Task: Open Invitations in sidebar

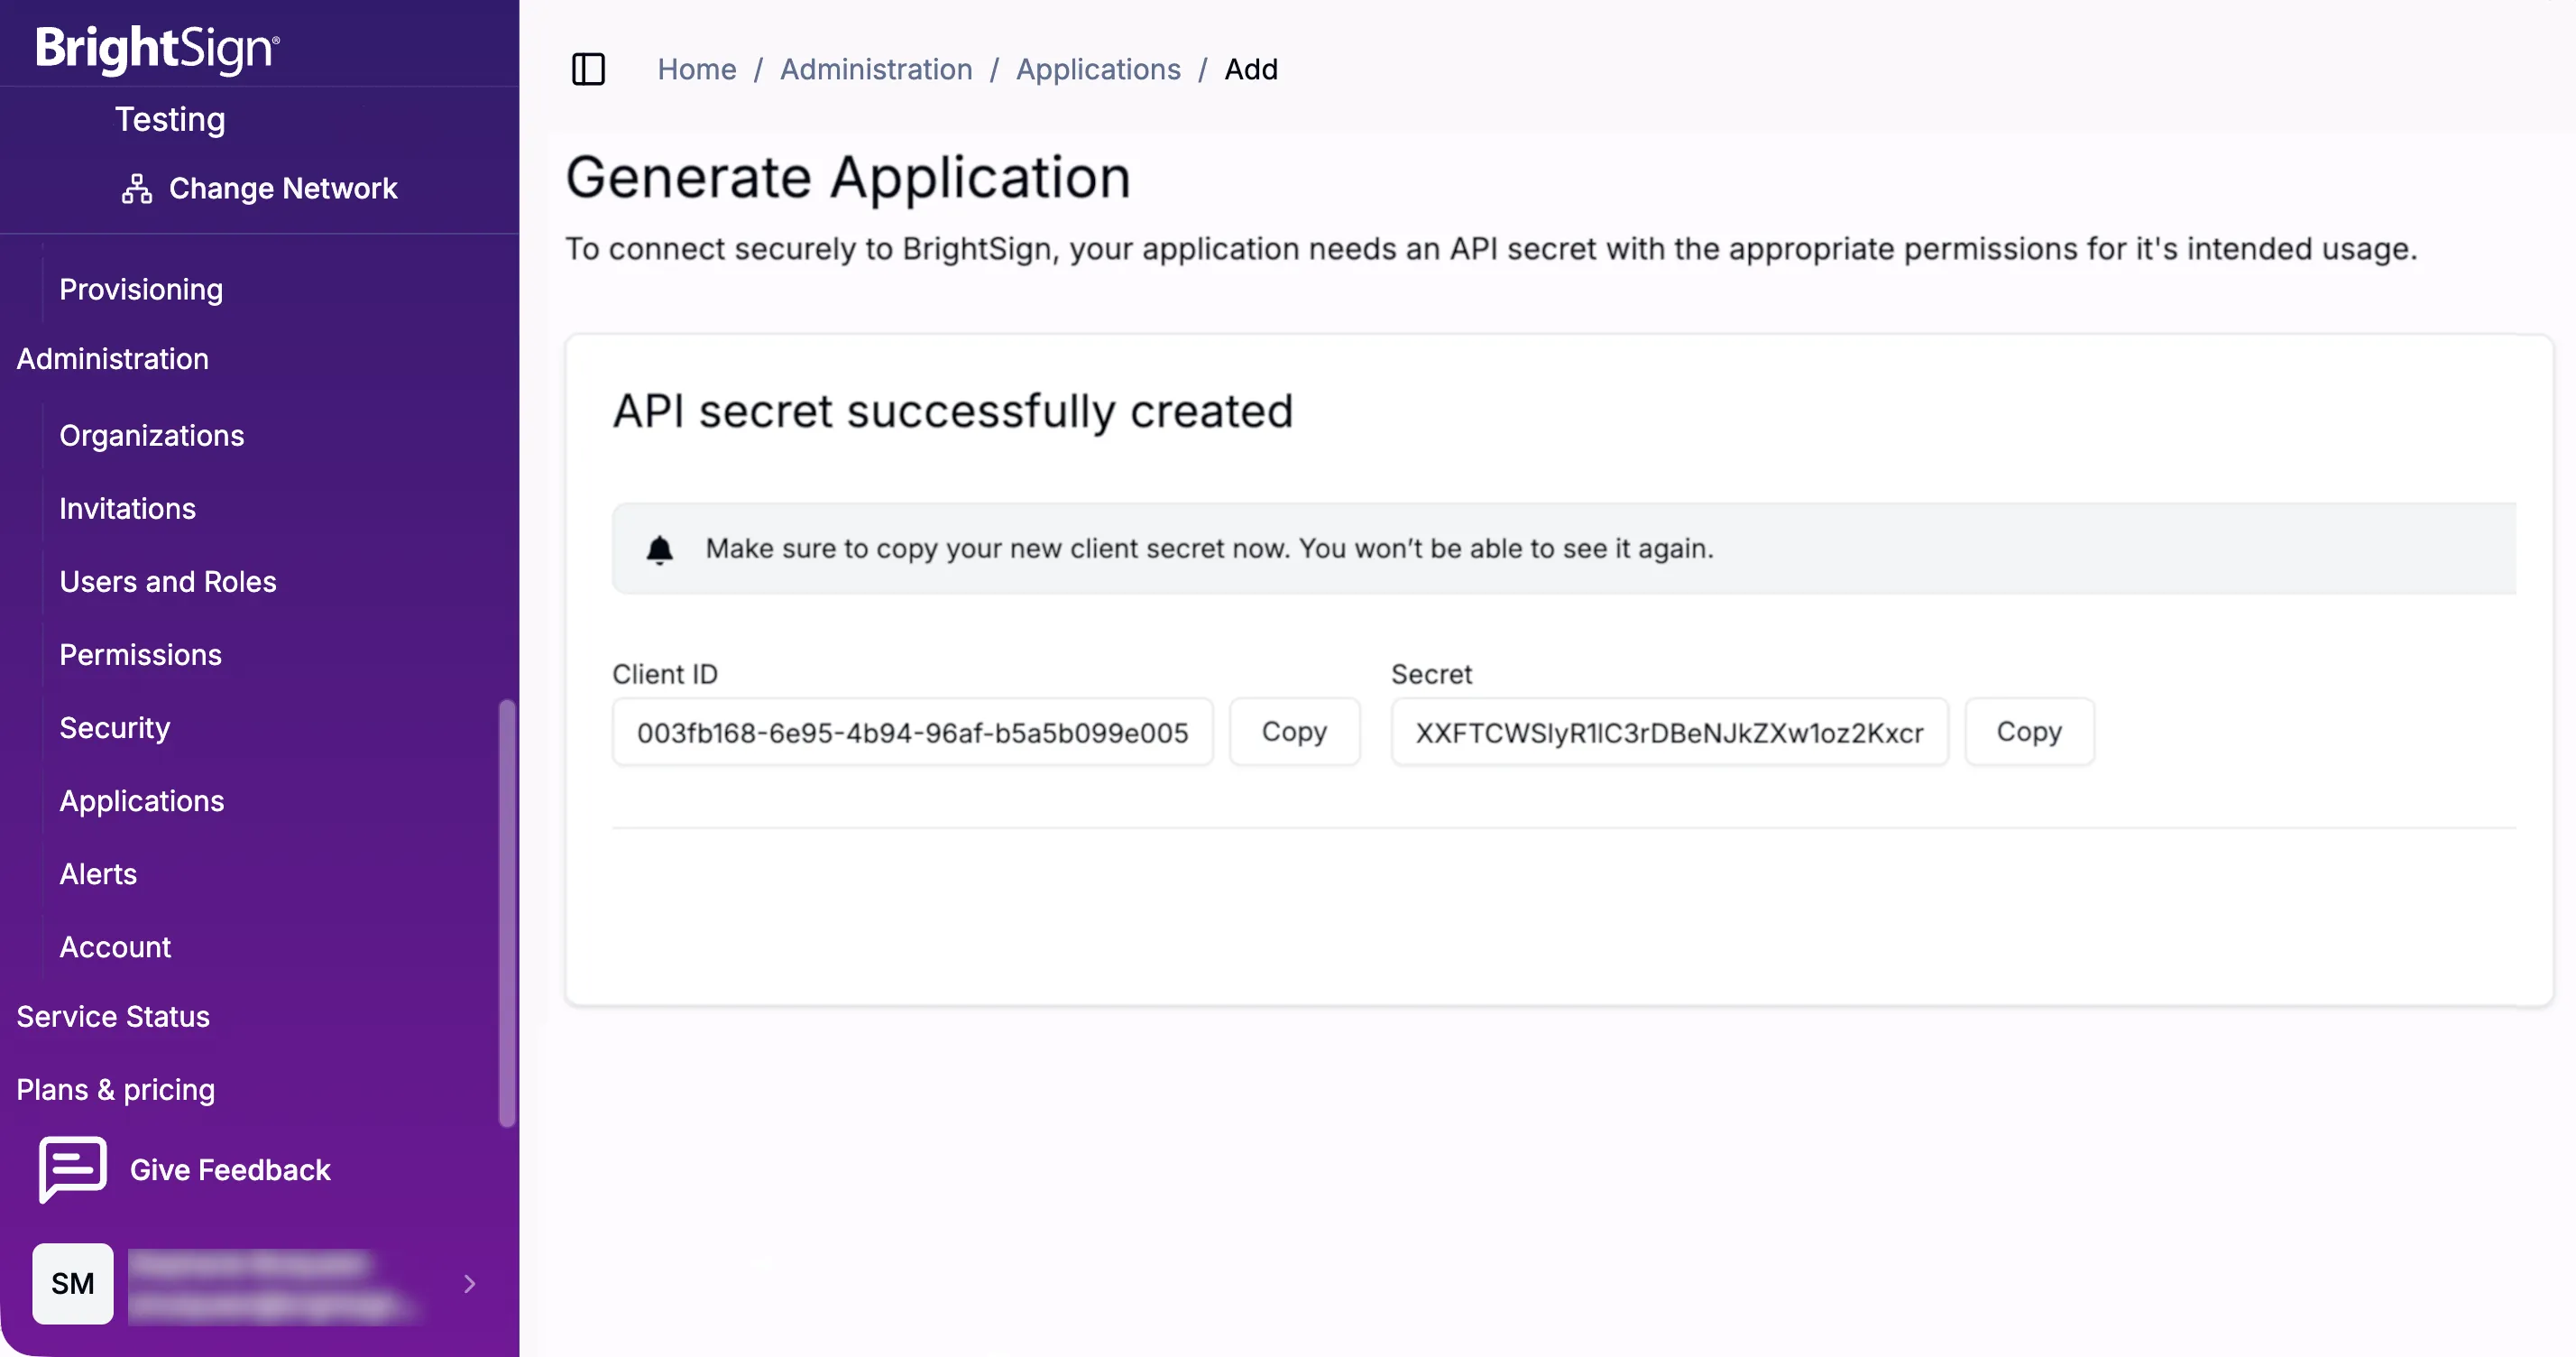Action: point(127,508)
